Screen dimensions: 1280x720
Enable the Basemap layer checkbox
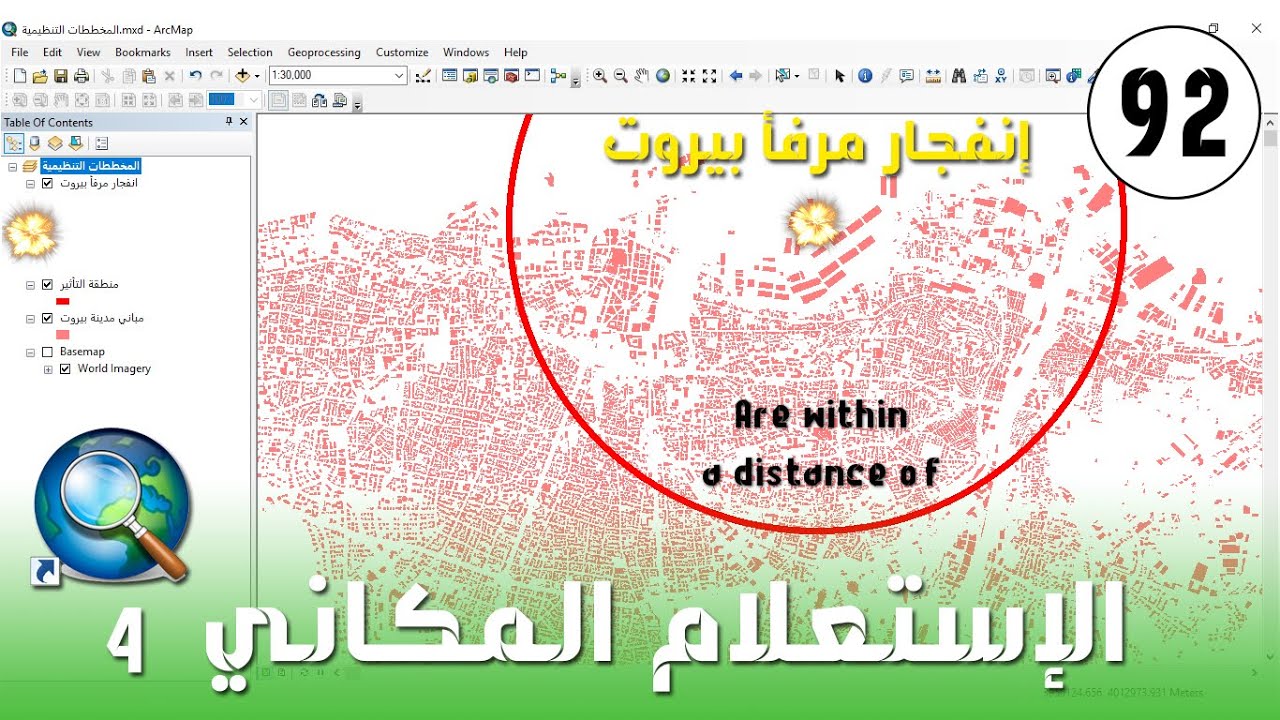[x=47, y=352]
